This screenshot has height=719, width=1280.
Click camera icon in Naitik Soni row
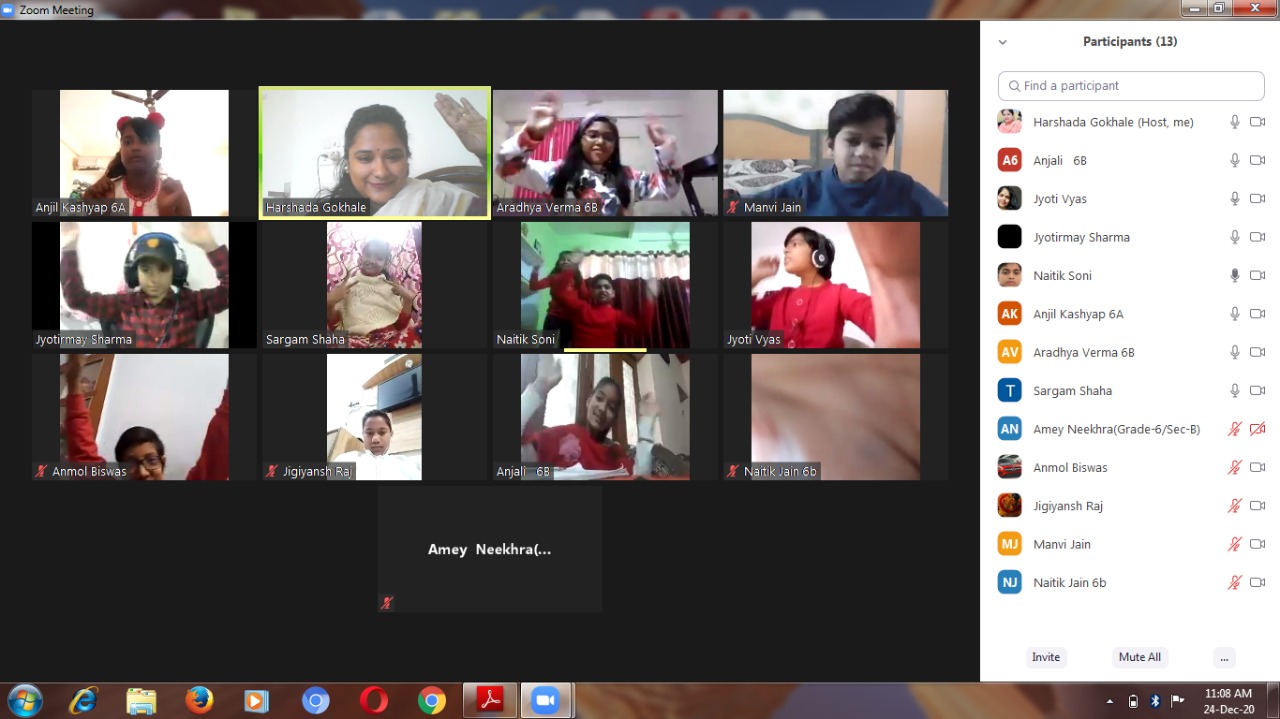point(1258,275)
